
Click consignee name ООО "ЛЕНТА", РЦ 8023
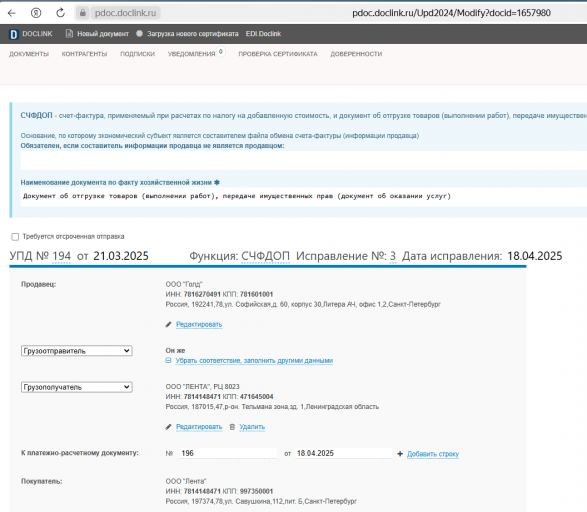point(203,386)
